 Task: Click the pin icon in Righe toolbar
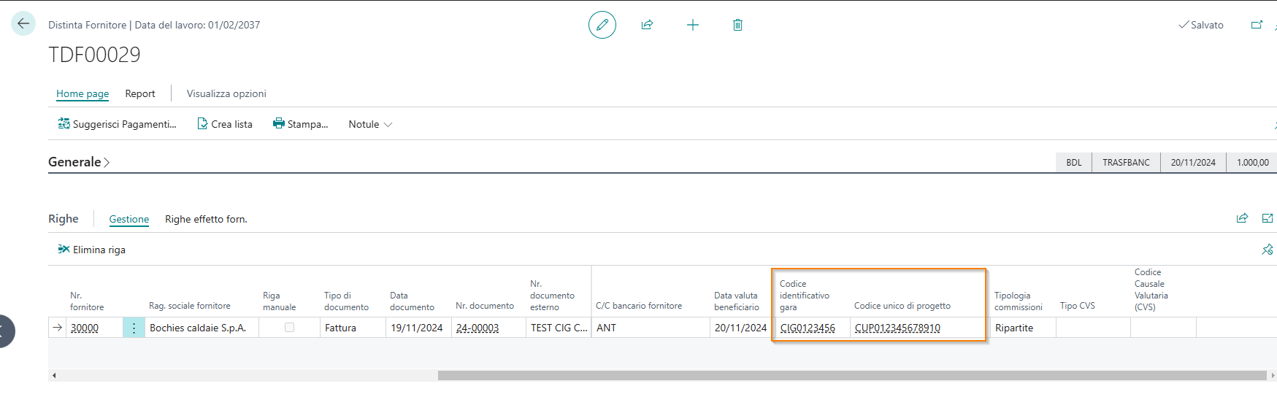1268,250
